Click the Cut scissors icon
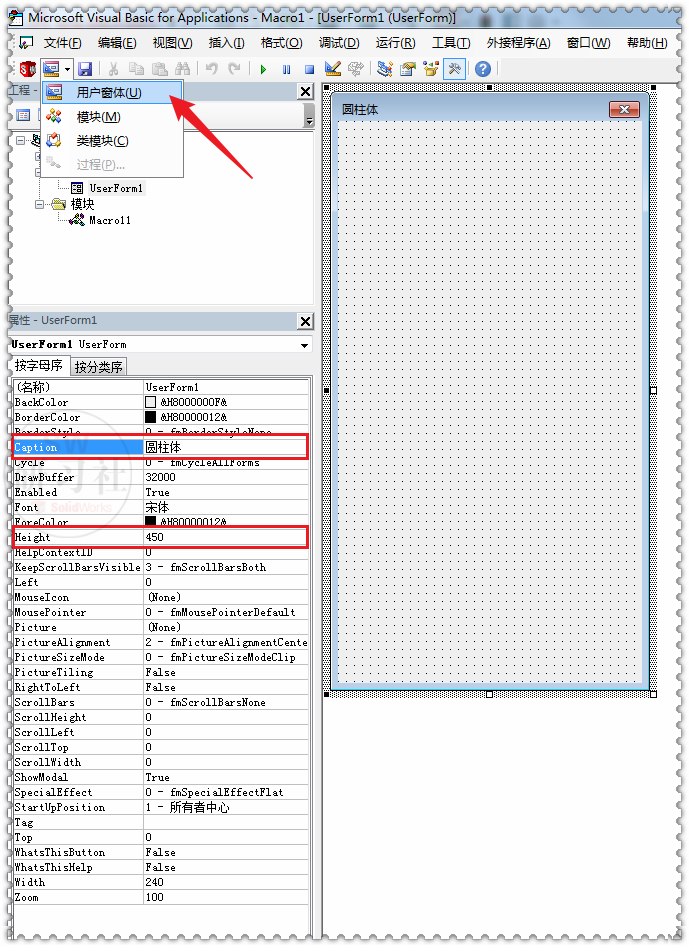Screen dimensions: 689x947 114,69
